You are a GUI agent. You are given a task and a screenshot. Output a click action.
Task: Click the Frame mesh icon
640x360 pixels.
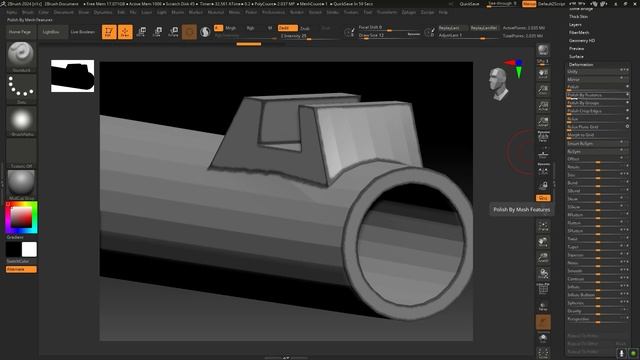tap(543, 226)
